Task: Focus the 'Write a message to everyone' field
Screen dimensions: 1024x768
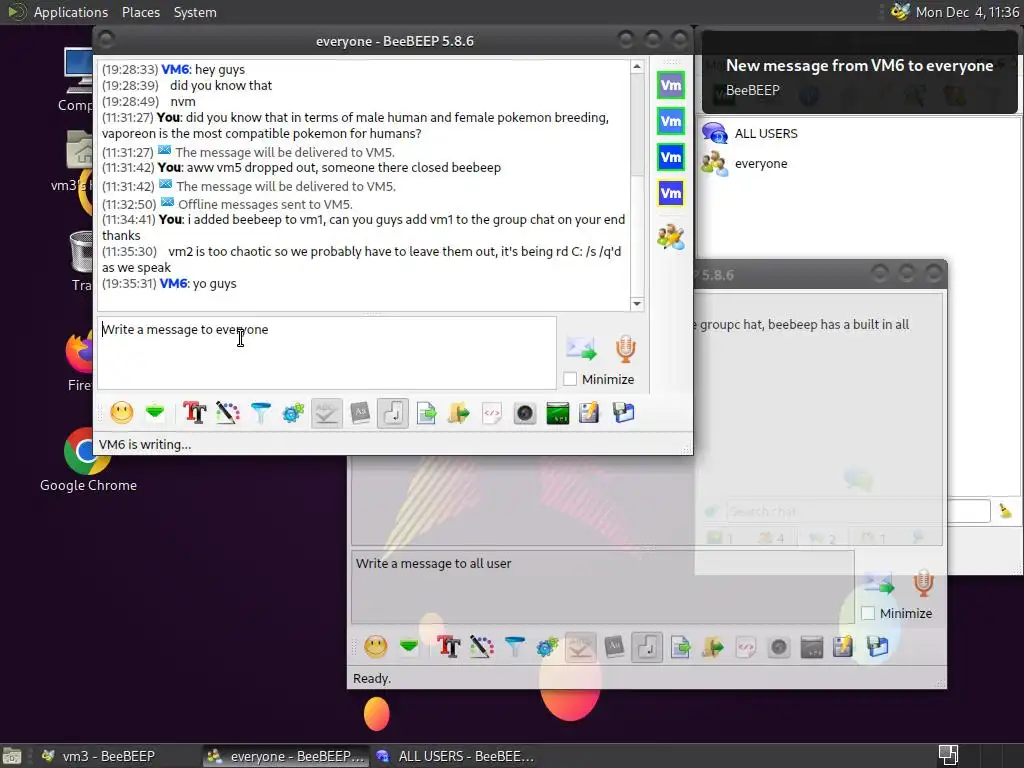Action: point(327,353)
